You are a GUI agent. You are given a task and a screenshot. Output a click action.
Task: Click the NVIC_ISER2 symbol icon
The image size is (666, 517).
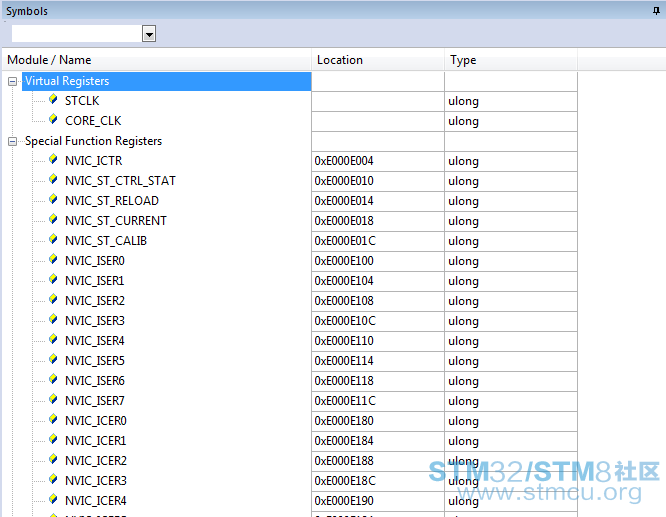pyautogui.click(x=53, y=299)
